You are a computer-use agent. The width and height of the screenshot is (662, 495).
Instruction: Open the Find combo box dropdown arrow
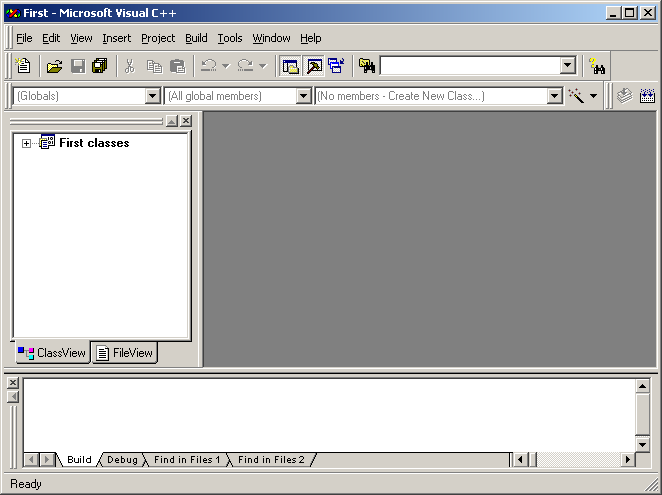(x=568, y=65)
